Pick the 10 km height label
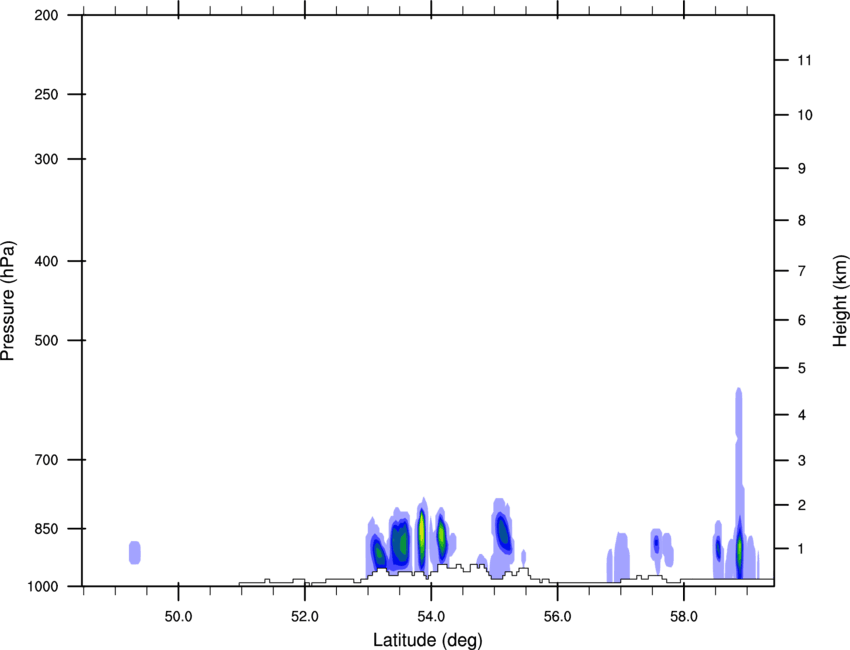Screen dimensions: 850x650 pos(805,115)
